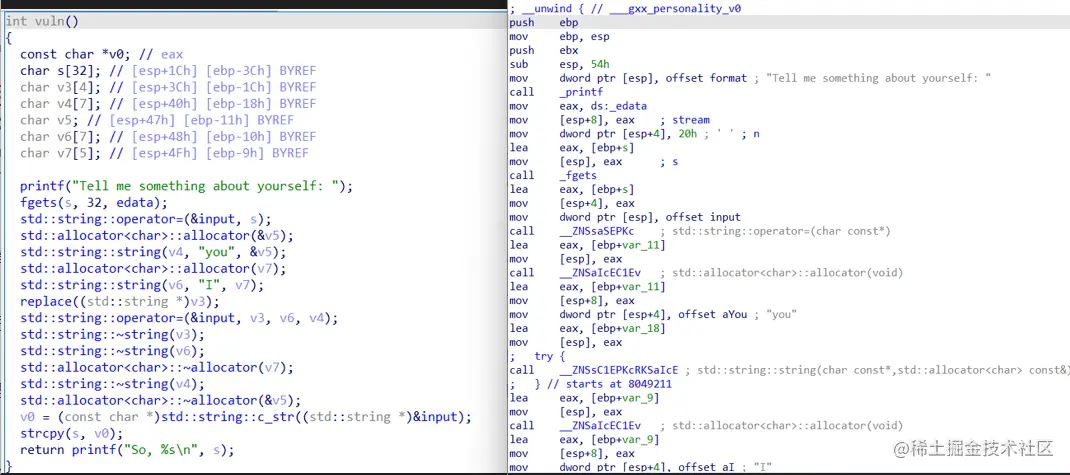Click the 'call __ZNSsaSEPKc' instruction
The width and height of the screenshot is (1070, 475).
[x=572, y=231]
